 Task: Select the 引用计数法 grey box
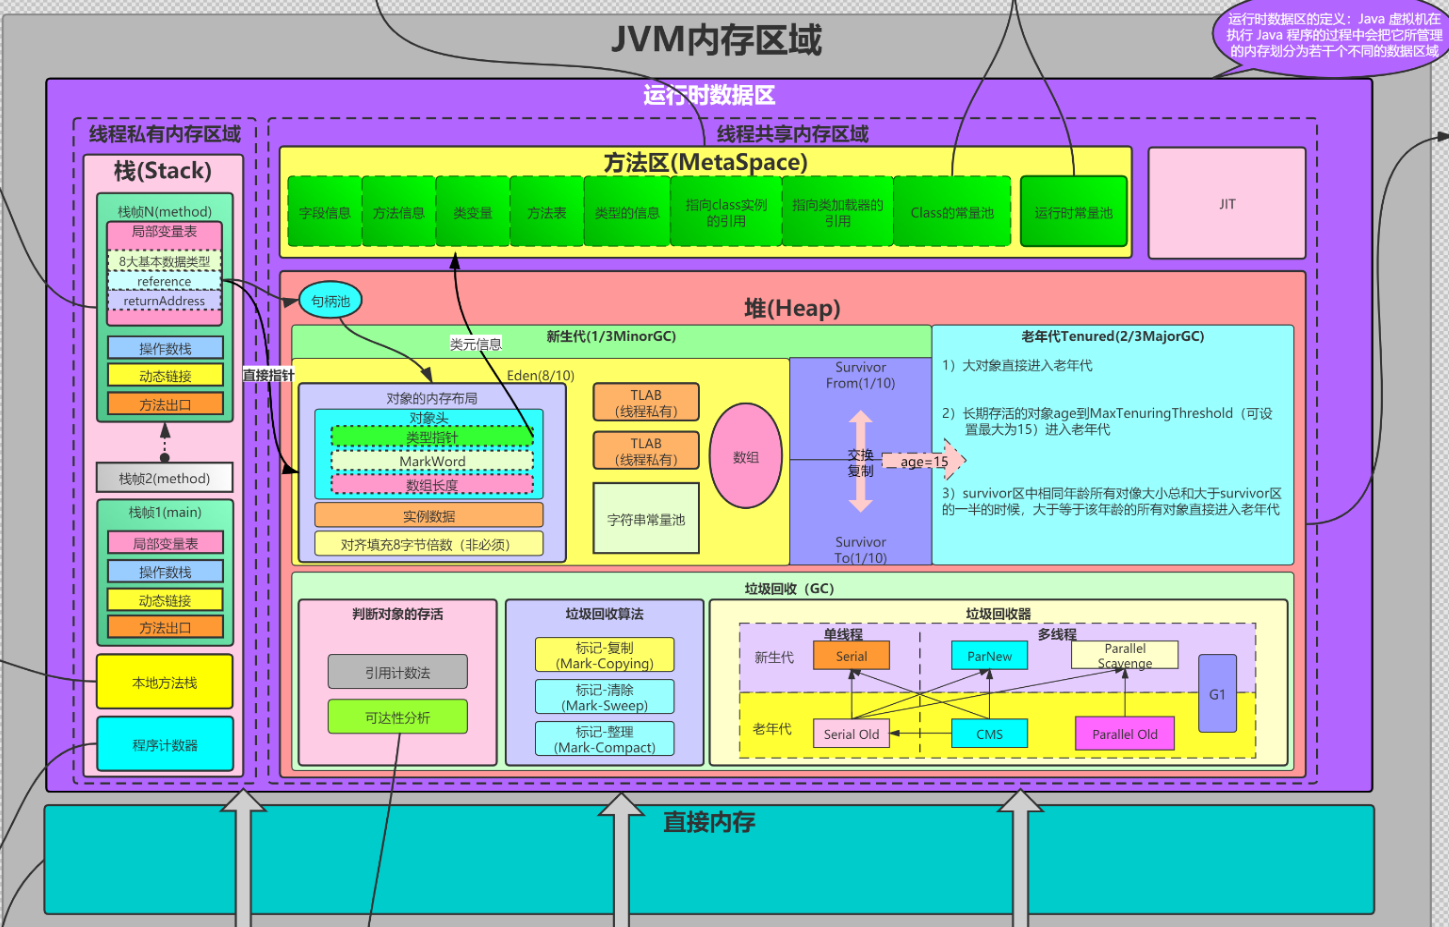398,672
